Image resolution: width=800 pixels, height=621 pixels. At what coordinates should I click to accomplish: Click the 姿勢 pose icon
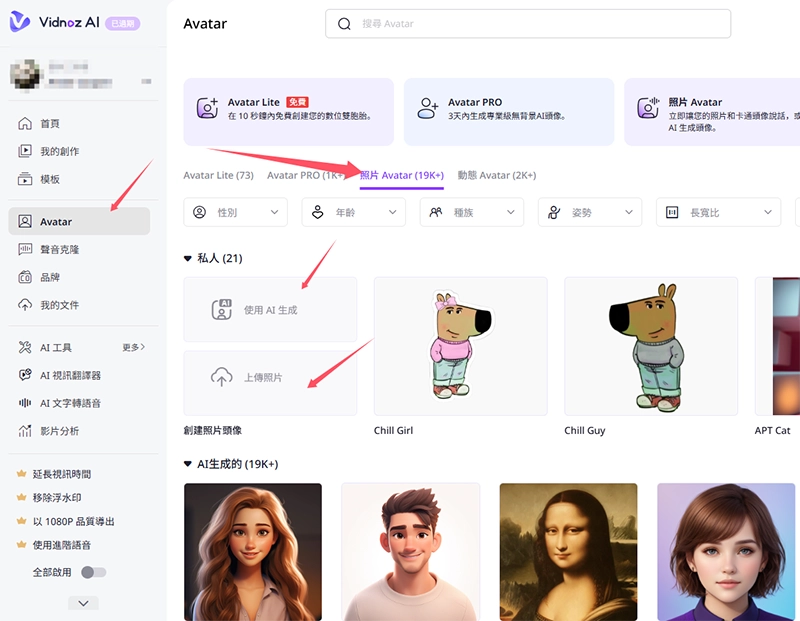(554, 212)
